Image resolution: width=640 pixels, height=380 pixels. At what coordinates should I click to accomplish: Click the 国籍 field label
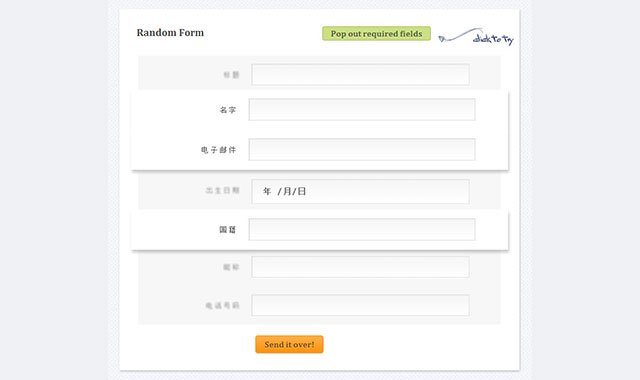(x=228, y=229)
